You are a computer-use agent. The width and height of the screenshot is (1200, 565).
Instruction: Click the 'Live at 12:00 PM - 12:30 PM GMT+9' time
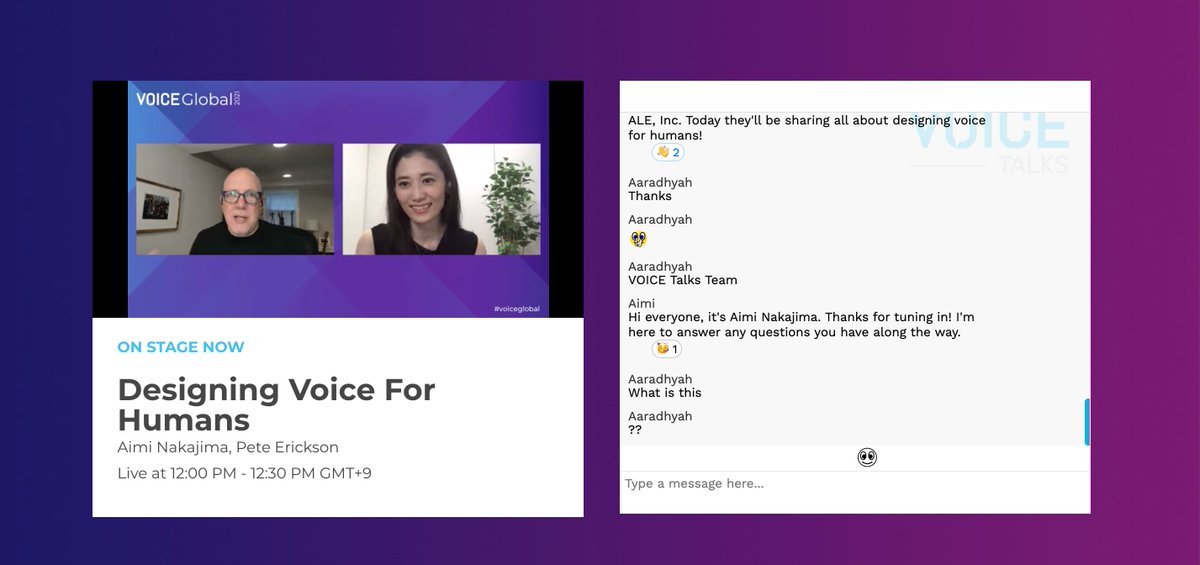point(244,473)
